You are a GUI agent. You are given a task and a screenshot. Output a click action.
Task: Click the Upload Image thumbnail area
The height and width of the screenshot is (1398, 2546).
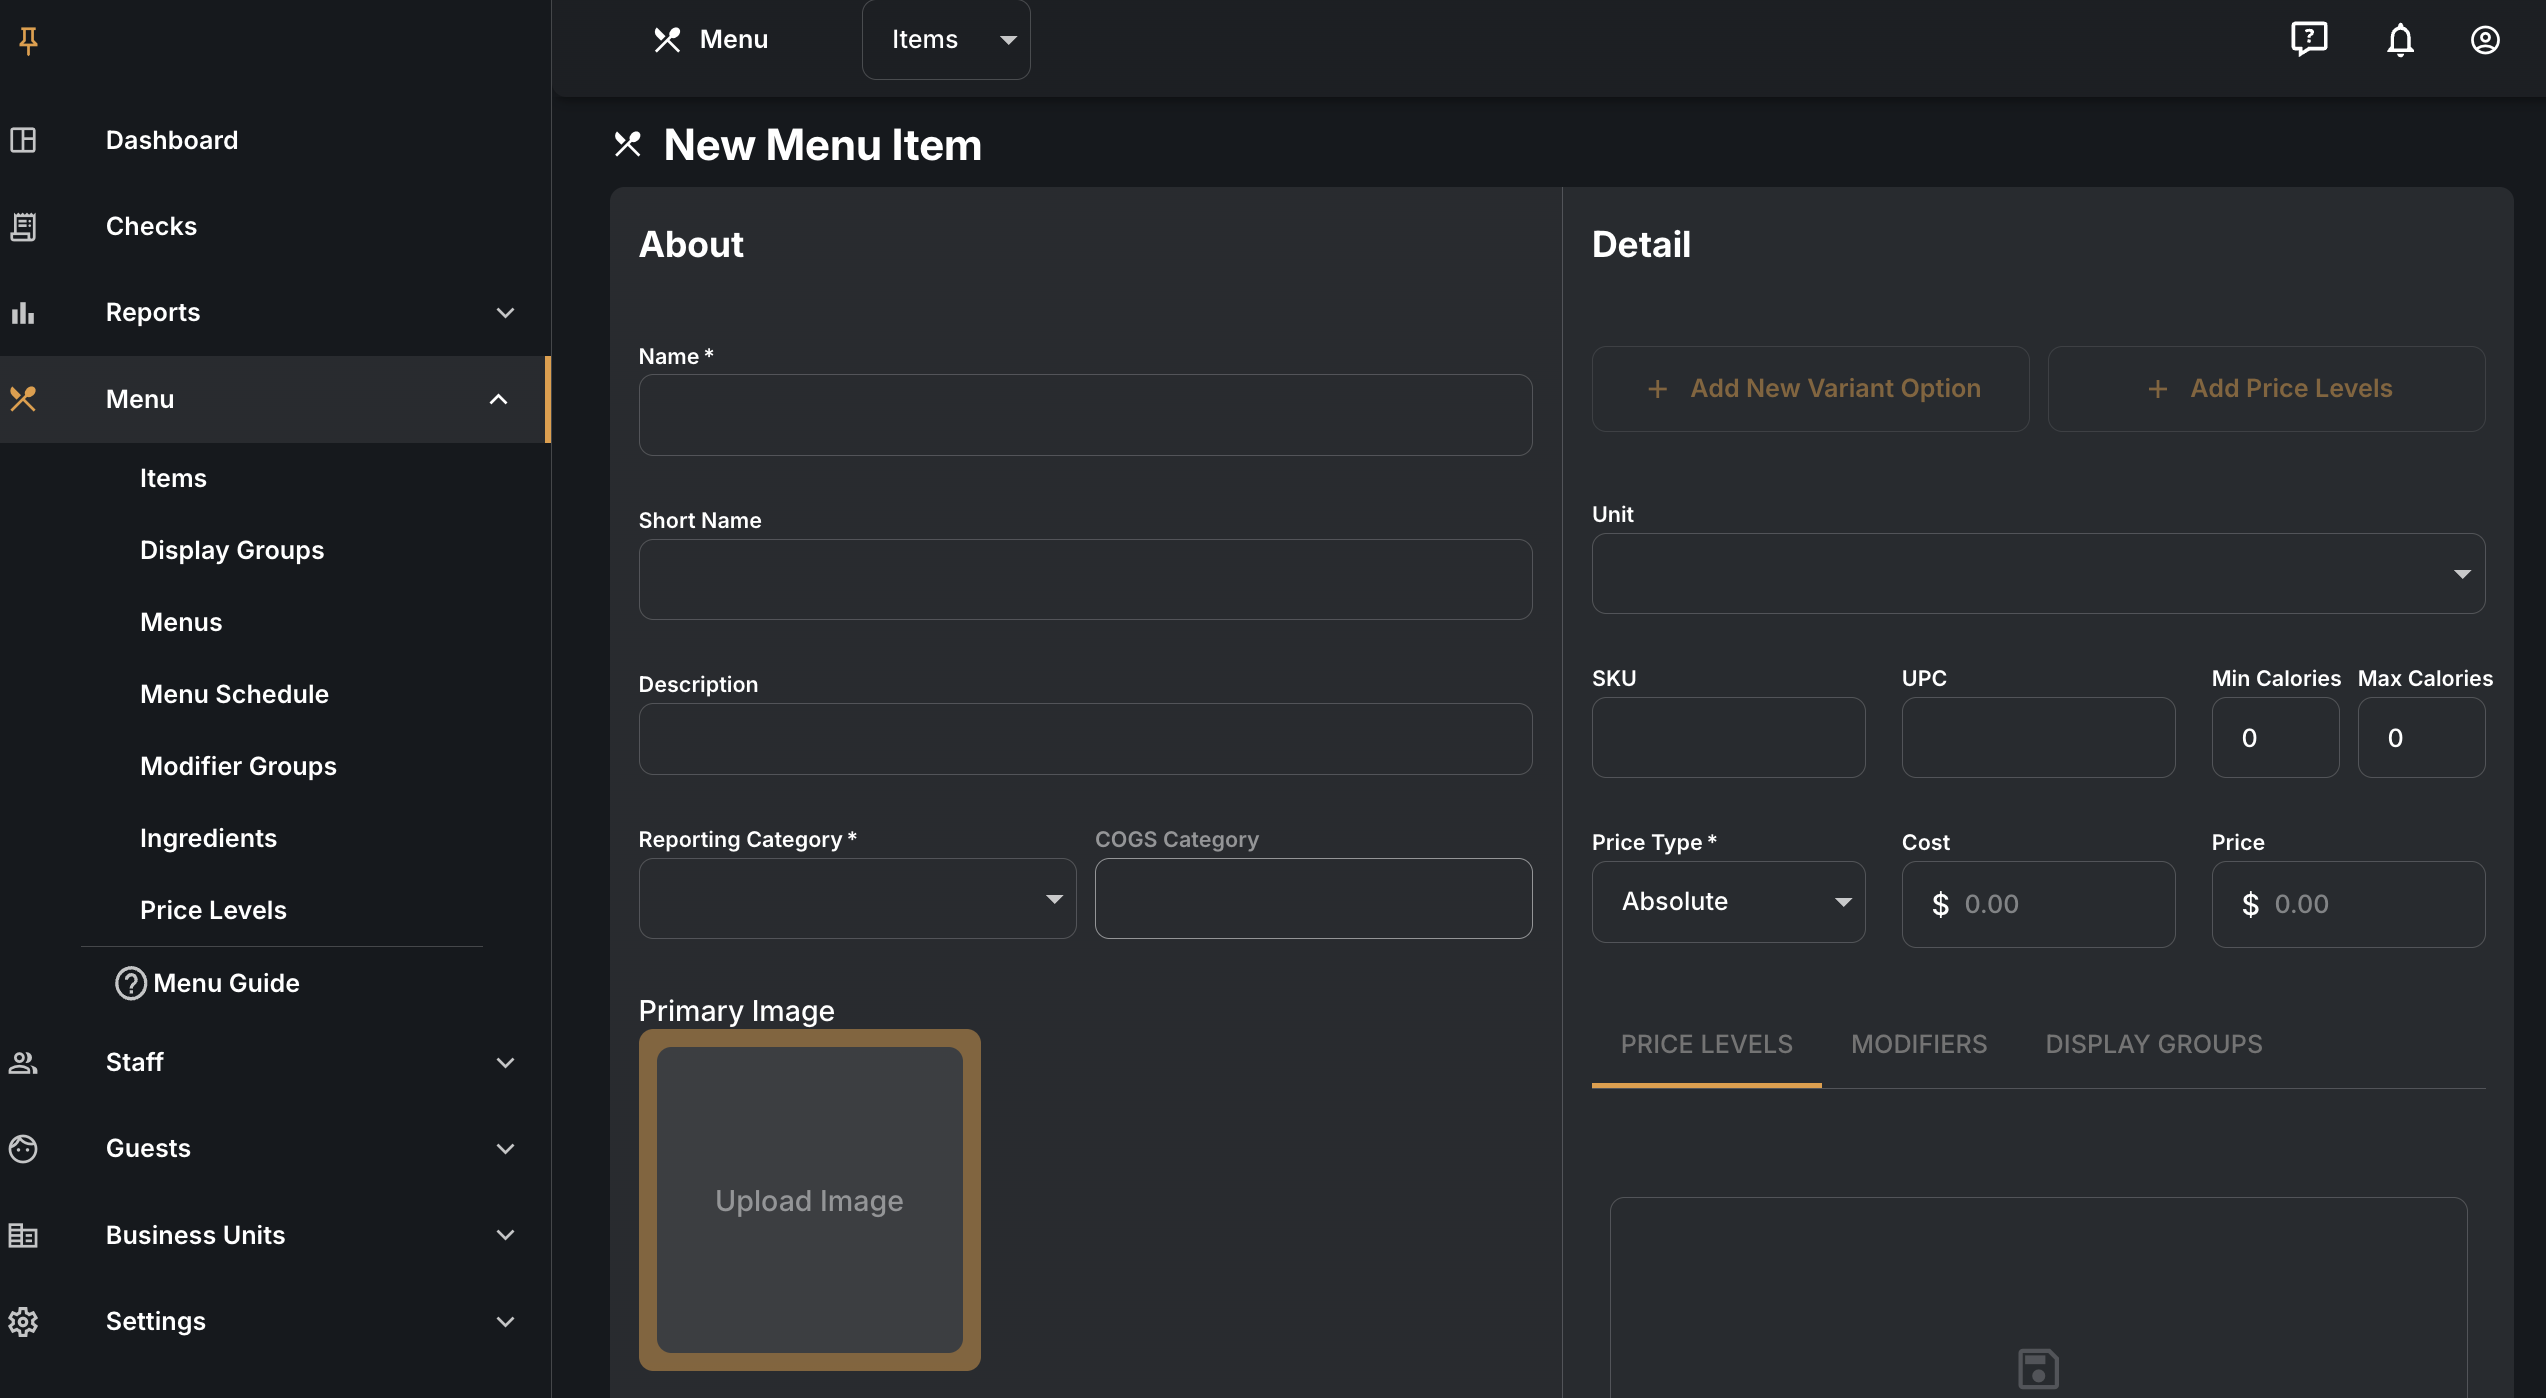[x=809, y=1200]
